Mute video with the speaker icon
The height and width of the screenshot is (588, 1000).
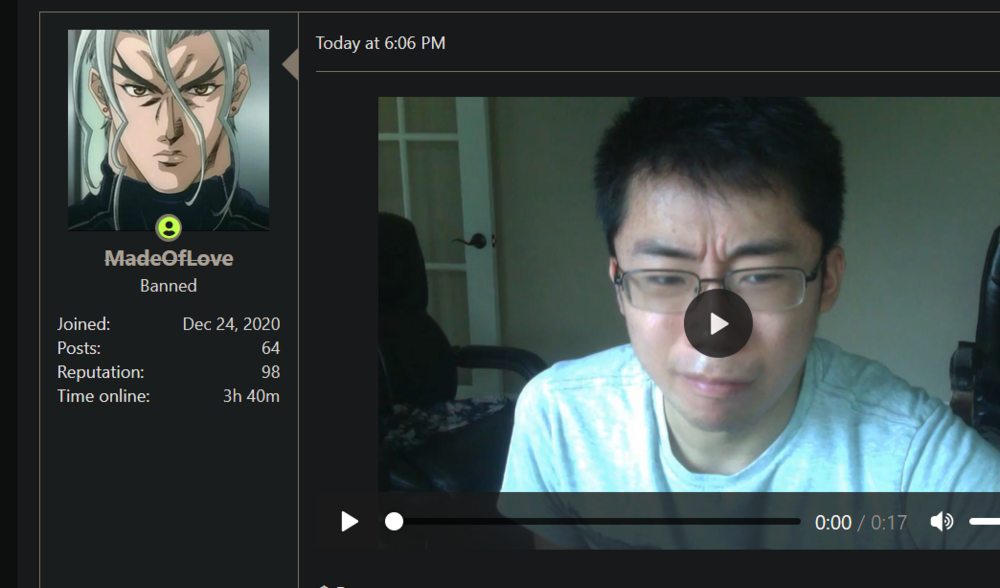[941, 522]
